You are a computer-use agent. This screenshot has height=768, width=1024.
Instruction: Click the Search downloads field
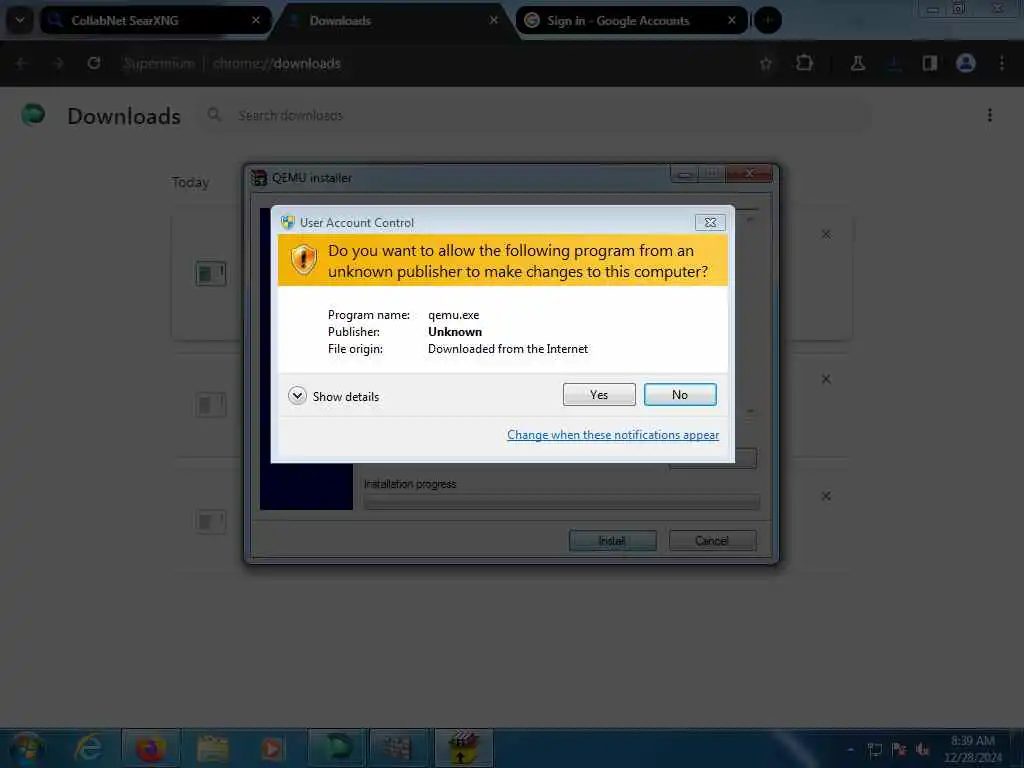pyautogui.click(x=532, y=116)
